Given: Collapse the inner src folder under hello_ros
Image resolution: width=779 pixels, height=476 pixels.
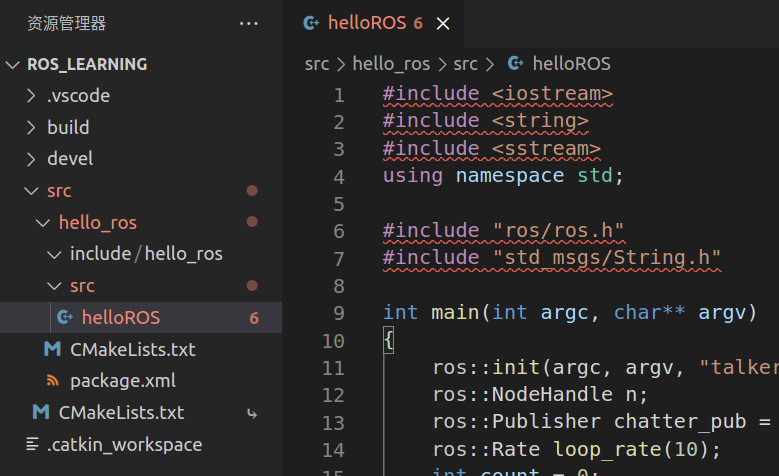Looking at the screenshot, I should 54,286.
